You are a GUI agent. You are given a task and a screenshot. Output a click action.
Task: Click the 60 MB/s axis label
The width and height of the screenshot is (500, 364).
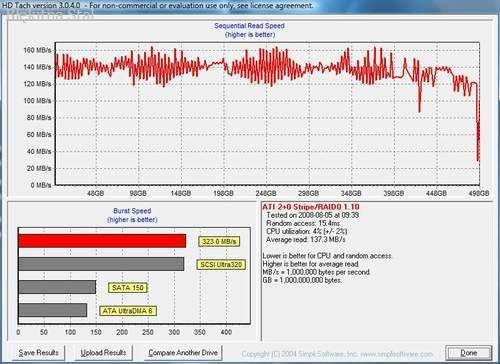click(39, 135)
